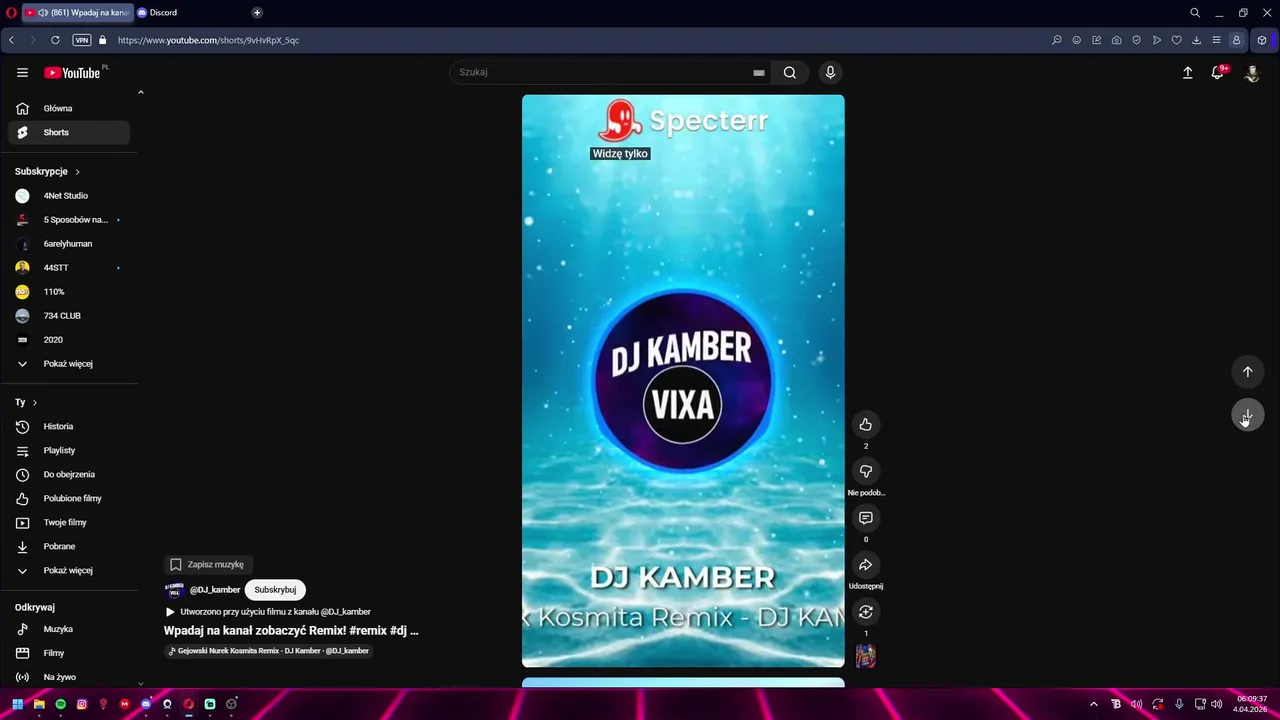
Task: Open Opera downloads icon
Action: (x=1196, y=40)
